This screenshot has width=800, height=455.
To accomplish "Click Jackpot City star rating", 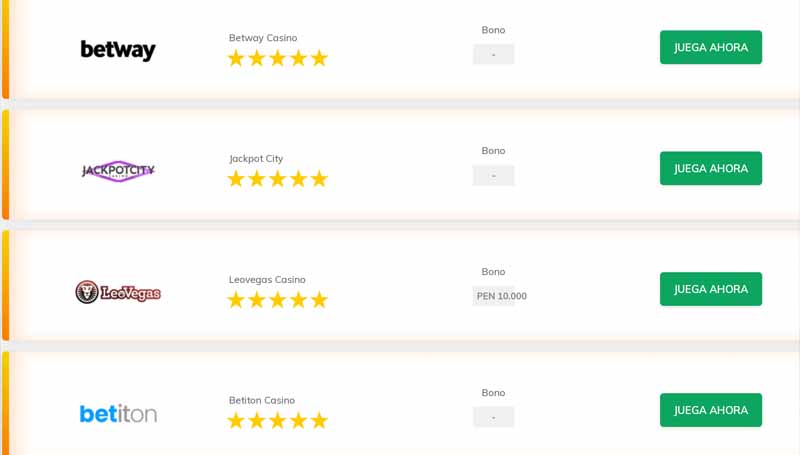I will click(x=277, y=179).
